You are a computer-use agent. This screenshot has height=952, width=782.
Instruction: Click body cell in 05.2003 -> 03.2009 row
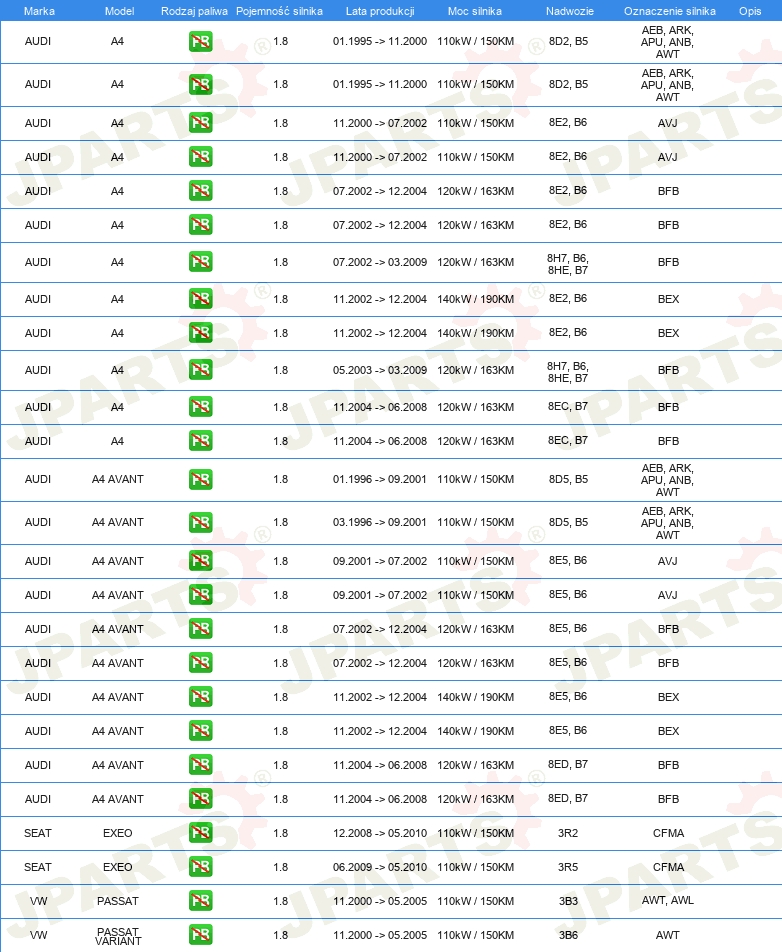[568, 372]
